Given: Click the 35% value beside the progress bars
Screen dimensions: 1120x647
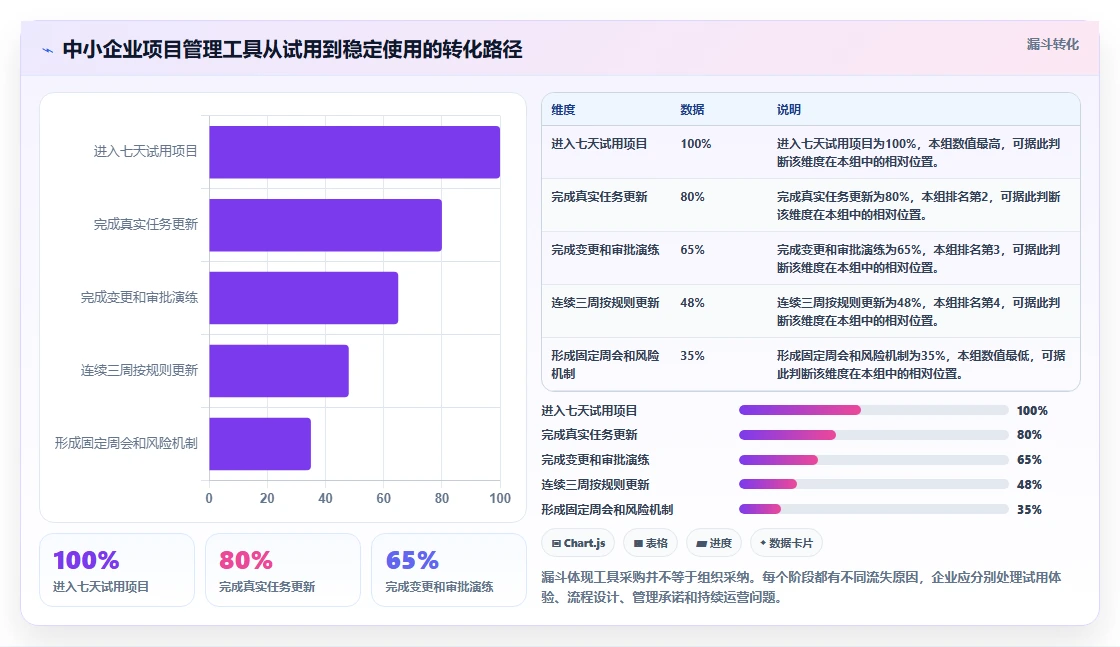Looking at the screenshot, I should (x=1029, y=510).
